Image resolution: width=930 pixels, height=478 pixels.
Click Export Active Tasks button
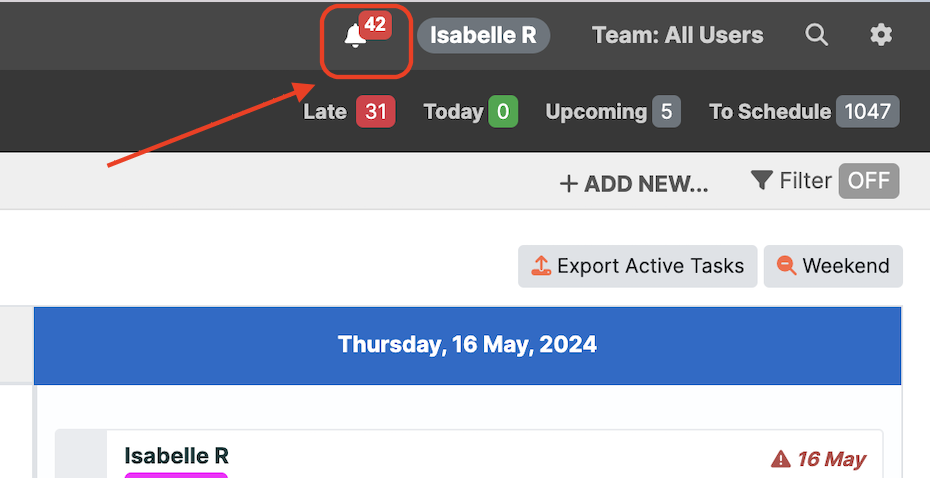click(x=638, y=266)
